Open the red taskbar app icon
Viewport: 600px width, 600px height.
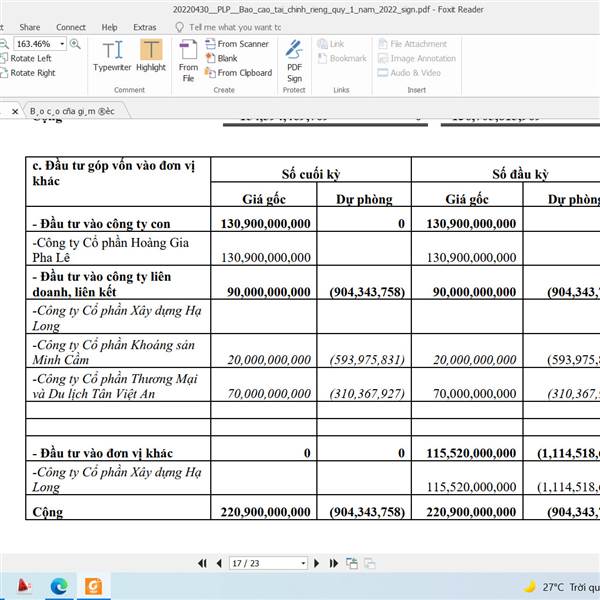24,586
